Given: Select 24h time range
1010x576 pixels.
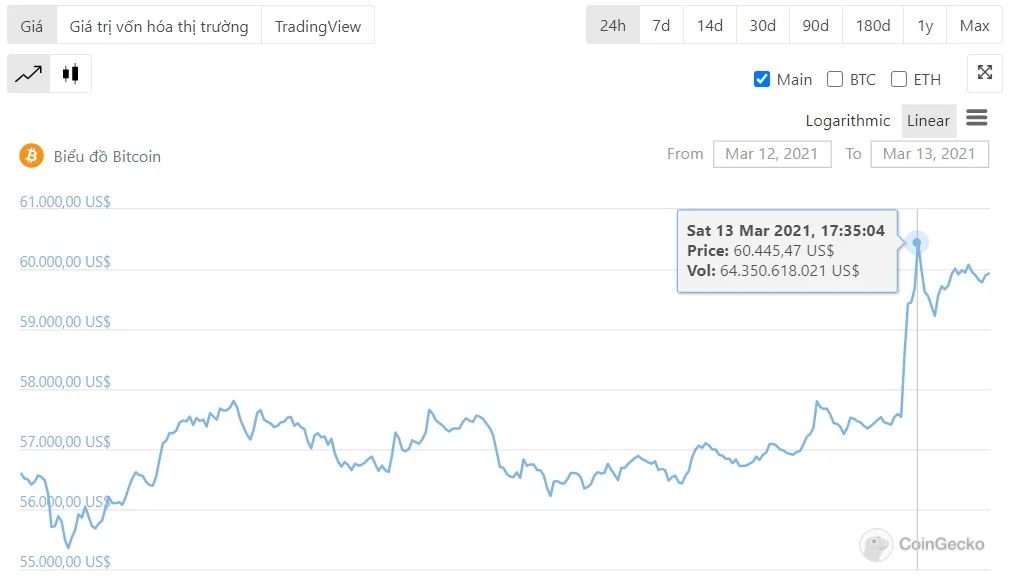Looking at the screenshot, I should point(613,25).
